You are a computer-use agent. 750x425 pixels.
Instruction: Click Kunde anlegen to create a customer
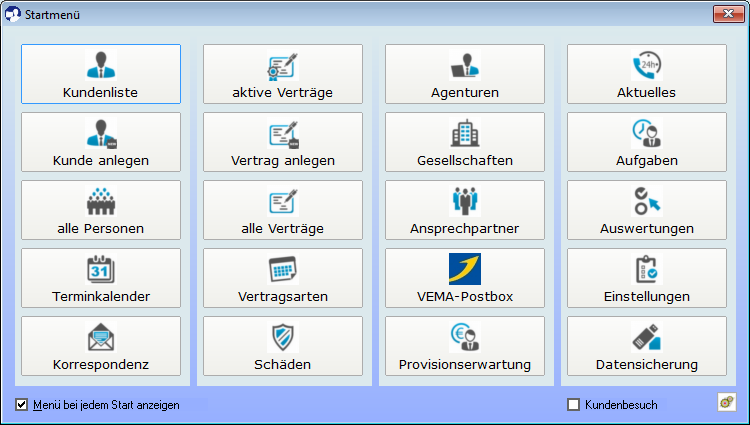pos(101,142)
